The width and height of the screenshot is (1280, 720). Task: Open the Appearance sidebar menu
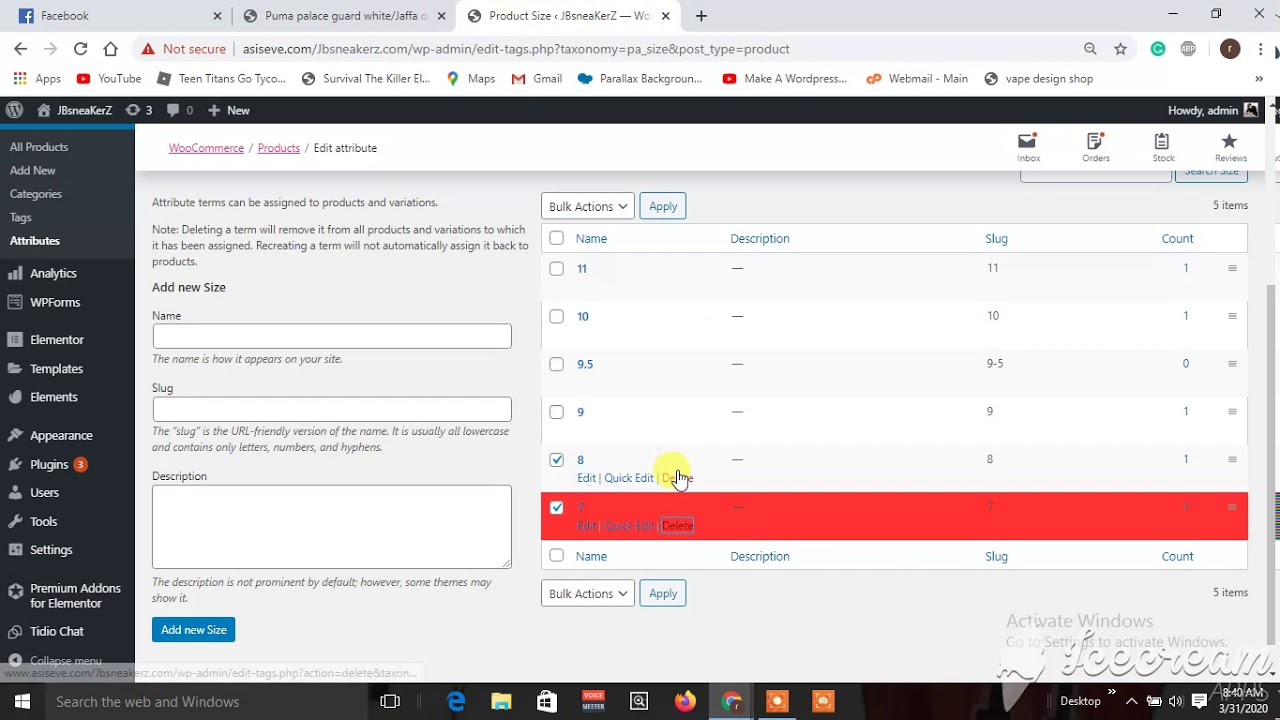click(61, 436)
